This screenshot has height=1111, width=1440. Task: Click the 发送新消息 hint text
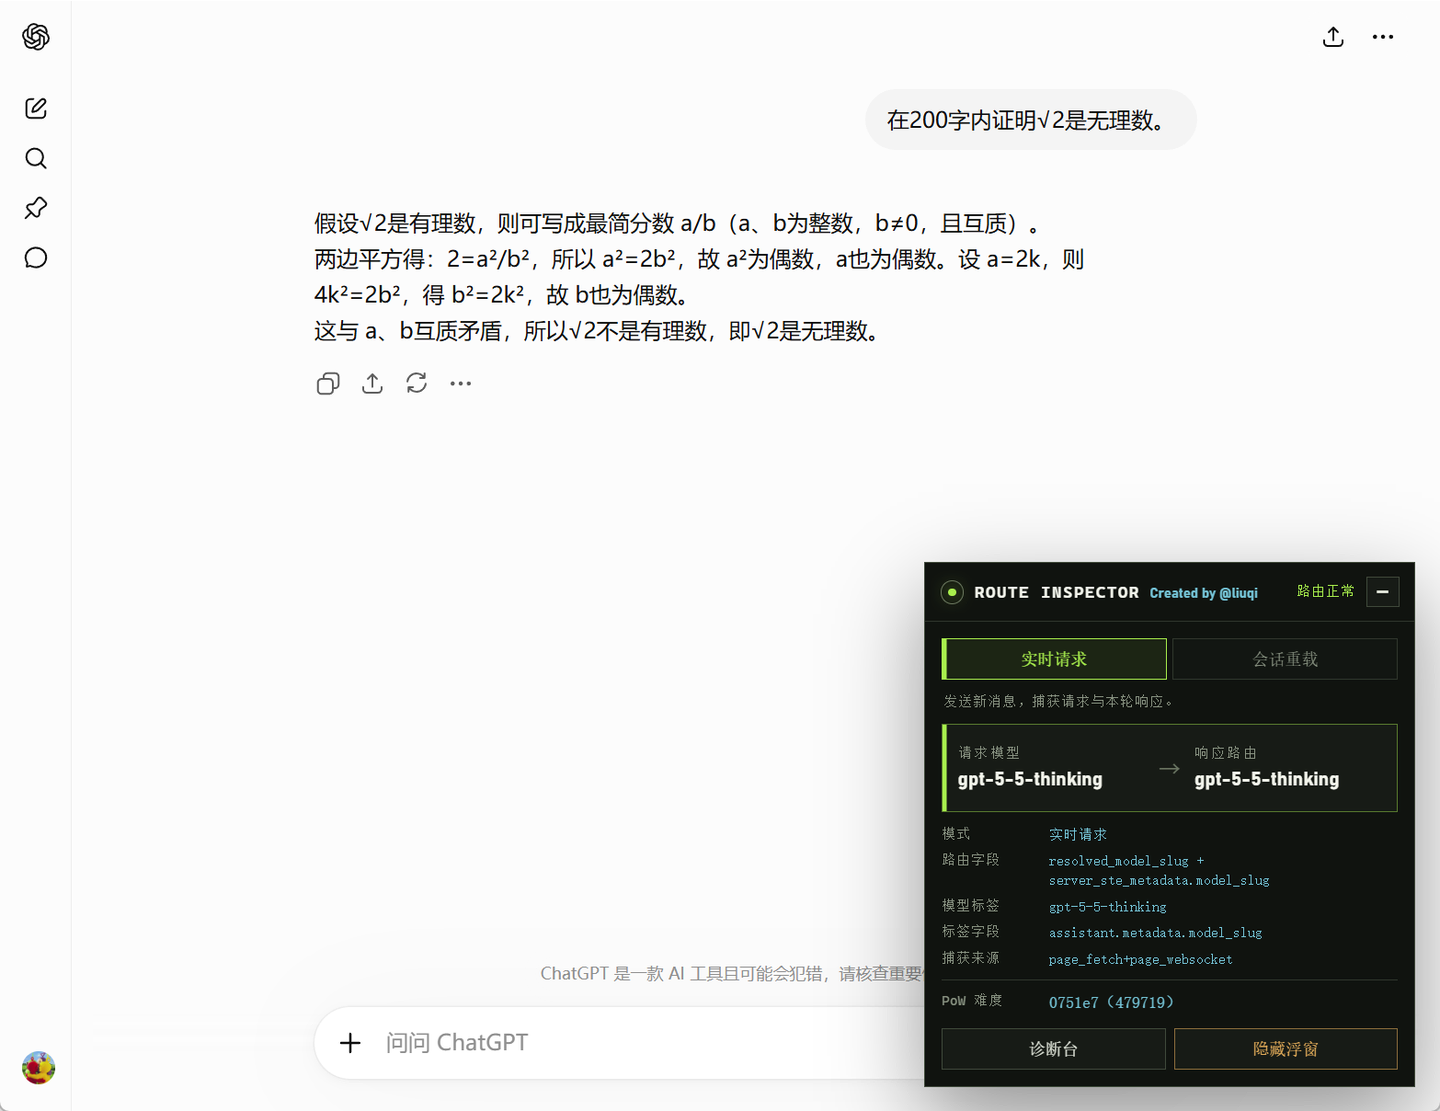pyautogui.click(x=1058, y=701)
